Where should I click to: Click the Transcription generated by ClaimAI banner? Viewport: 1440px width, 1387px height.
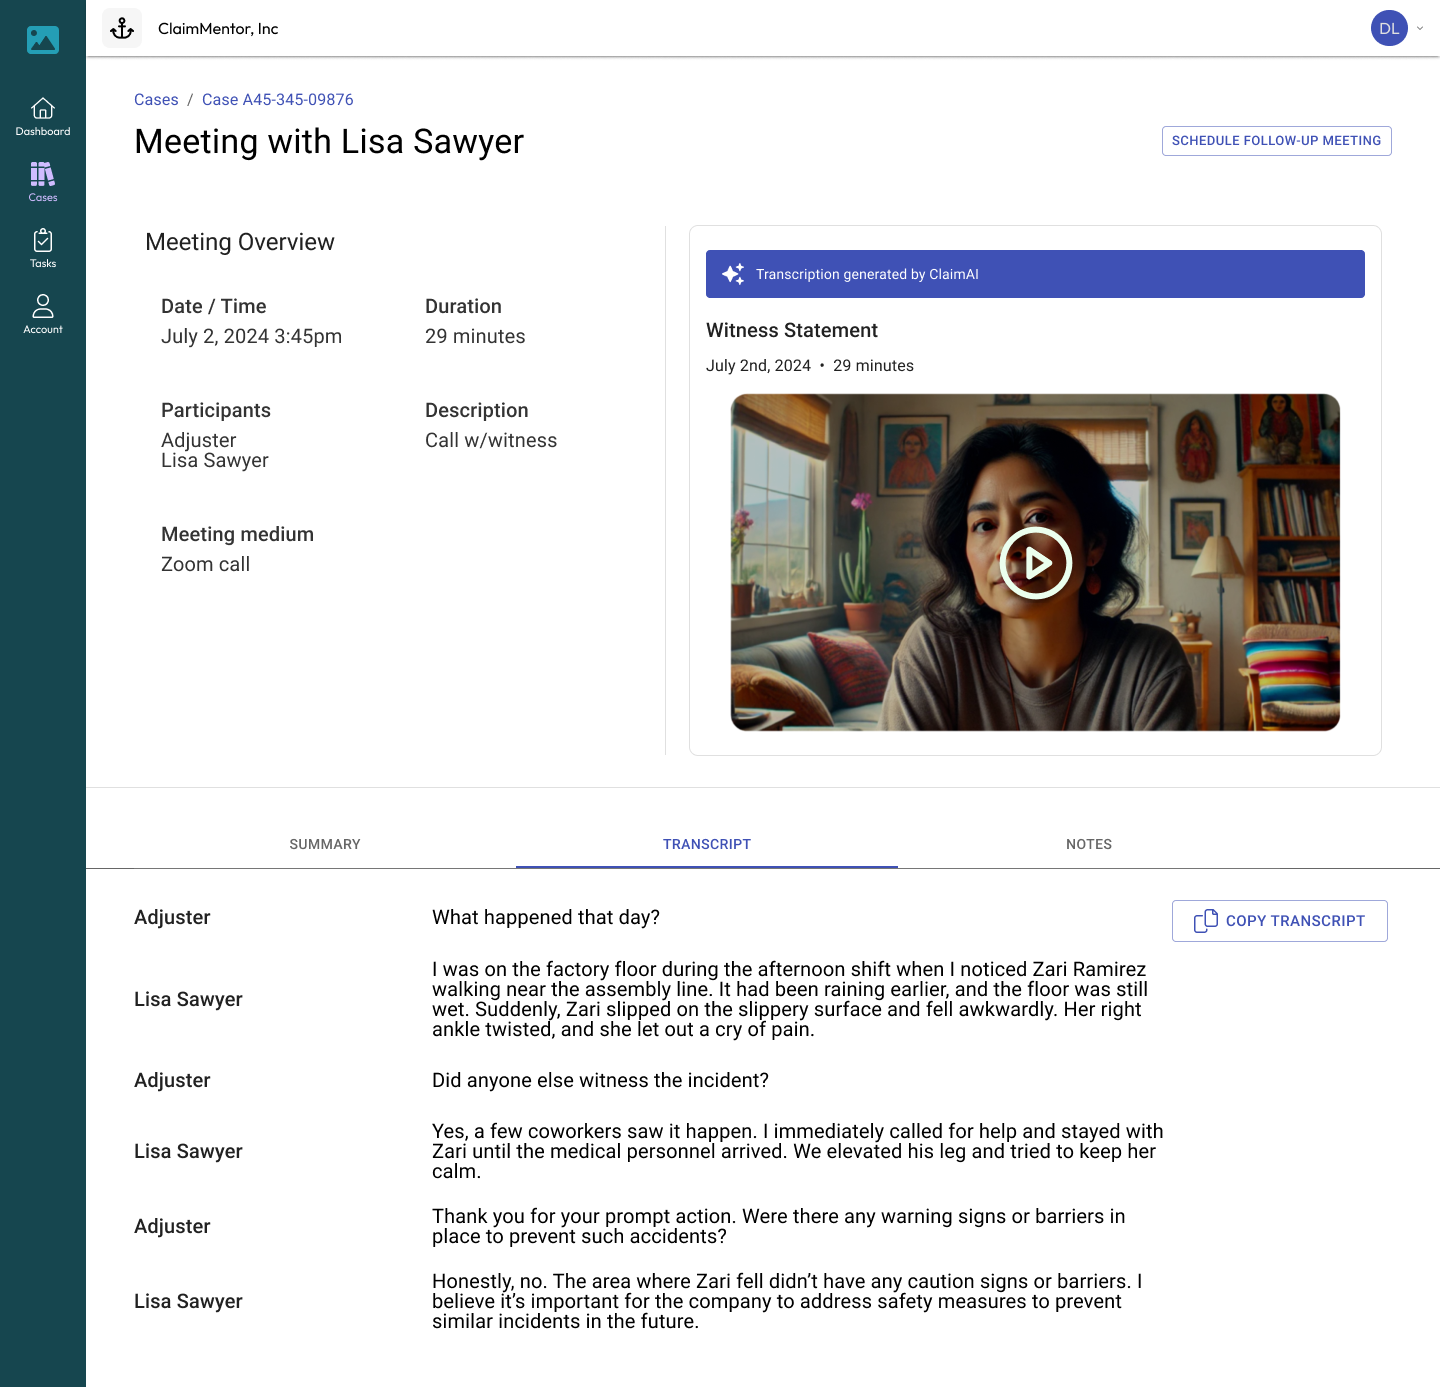point(1035,273)
